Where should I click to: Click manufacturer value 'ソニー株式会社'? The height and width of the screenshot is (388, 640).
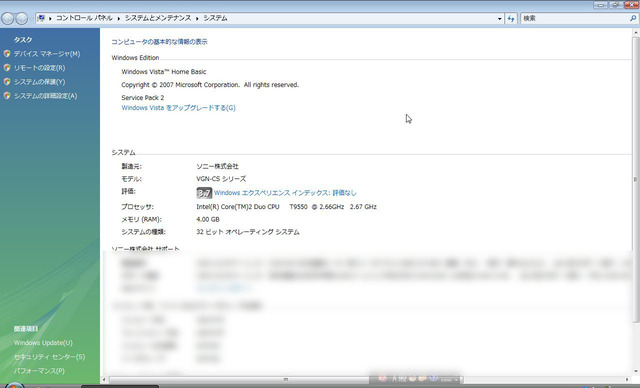coord(217,166)
